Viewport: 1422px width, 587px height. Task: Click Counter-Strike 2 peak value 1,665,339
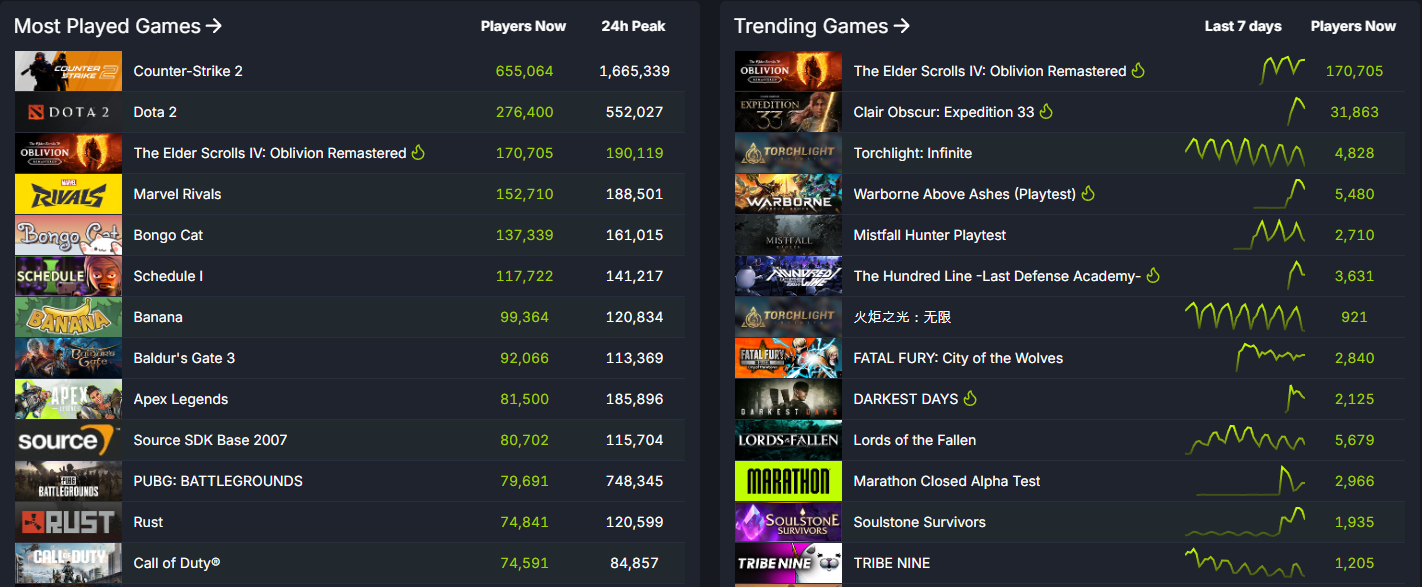pyautogui.click(x=634, y=71)
